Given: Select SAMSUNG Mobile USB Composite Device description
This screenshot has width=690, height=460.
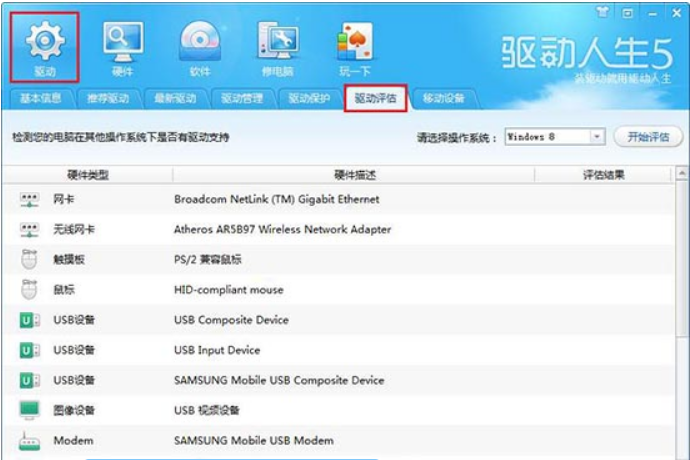Looking at the screenshot, I should point(279,380).
